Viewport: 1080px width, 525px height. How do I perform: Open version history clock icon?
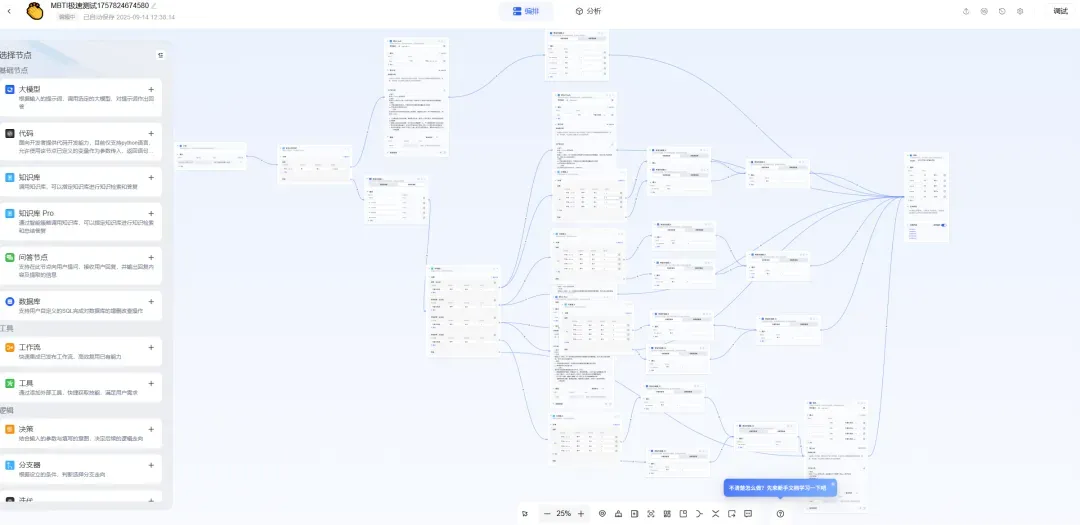(1002, 11)
